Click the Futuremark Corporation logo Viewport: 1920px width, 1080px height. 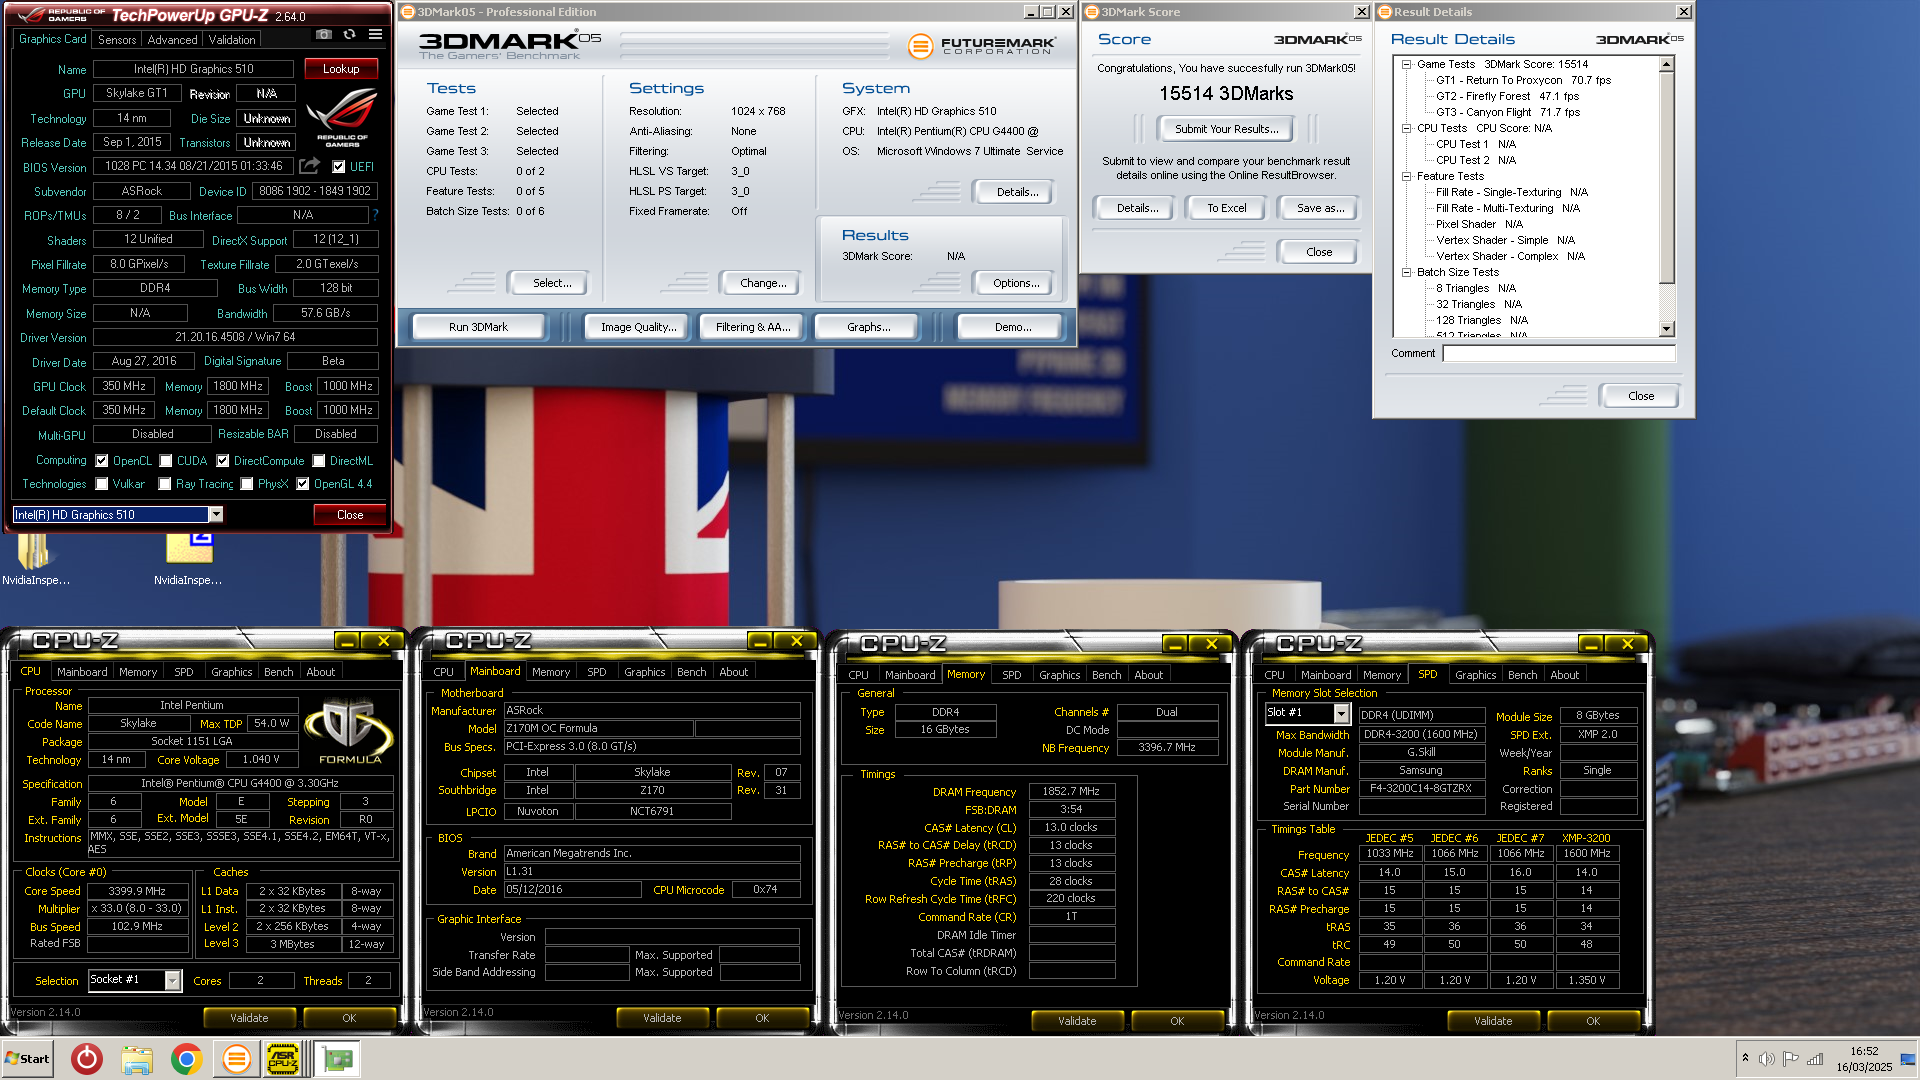(982, 46)
